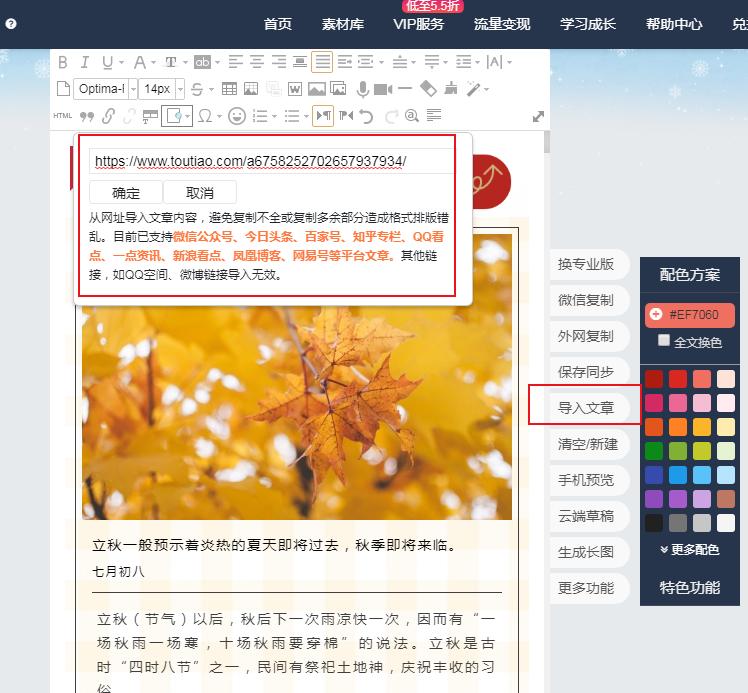Image resolution: width=748 pixels, height=693 pixels.
Task: Expand the ordered list dropdown
Action: click(x=274, y=116)
